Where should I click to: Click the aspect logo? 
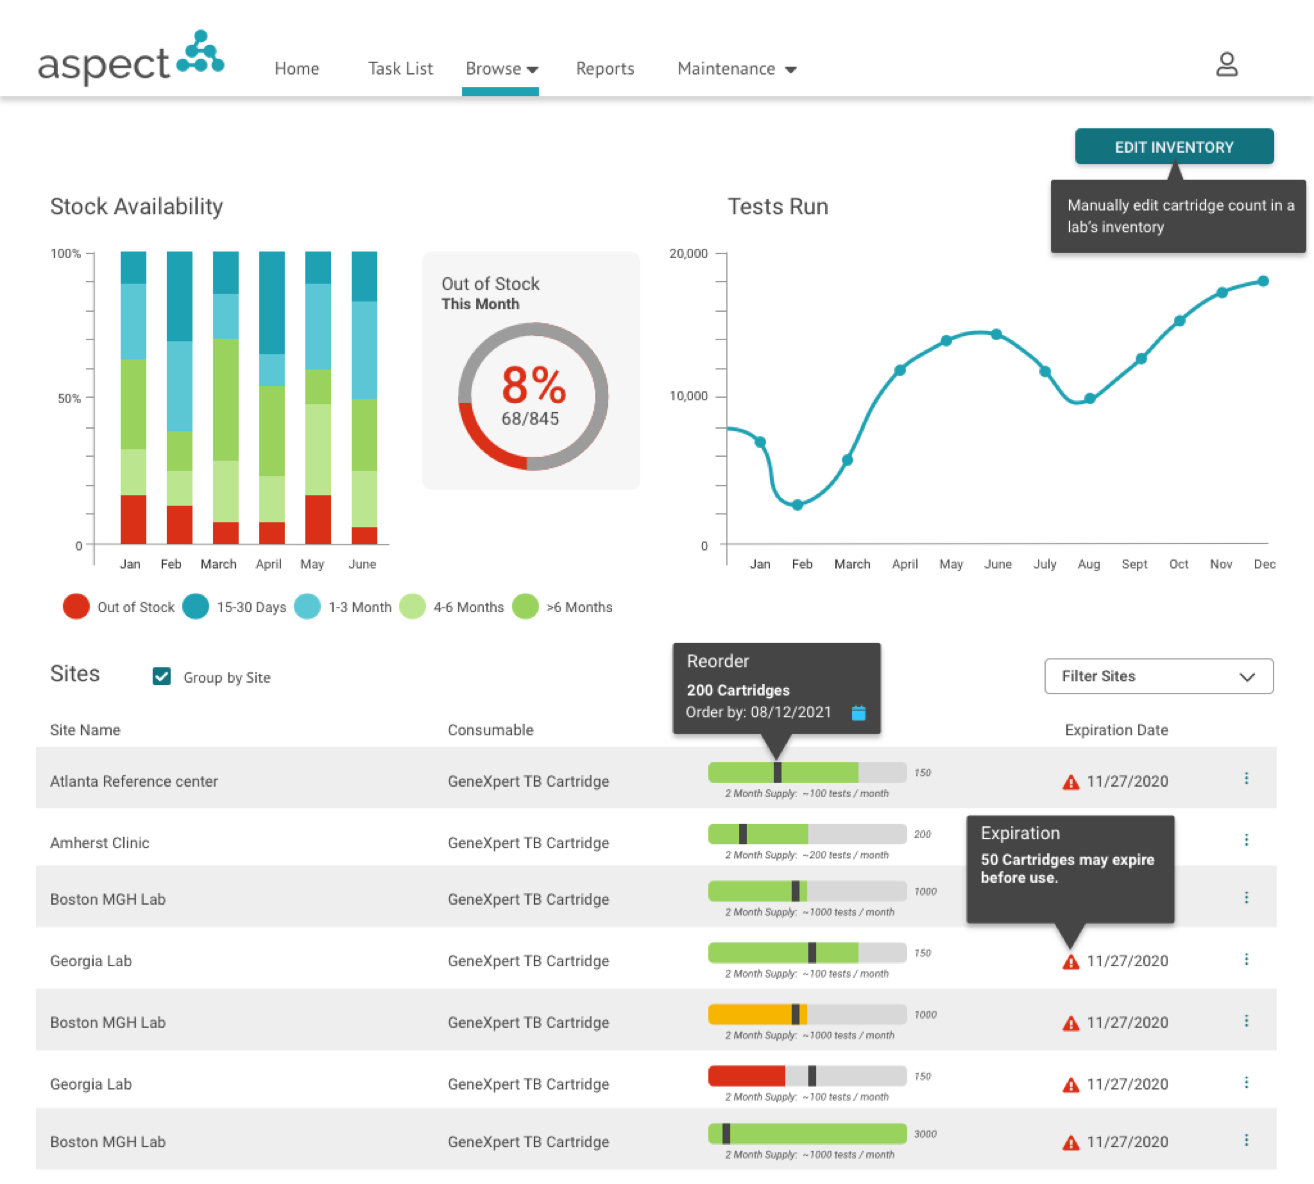(x=131, y=59)
